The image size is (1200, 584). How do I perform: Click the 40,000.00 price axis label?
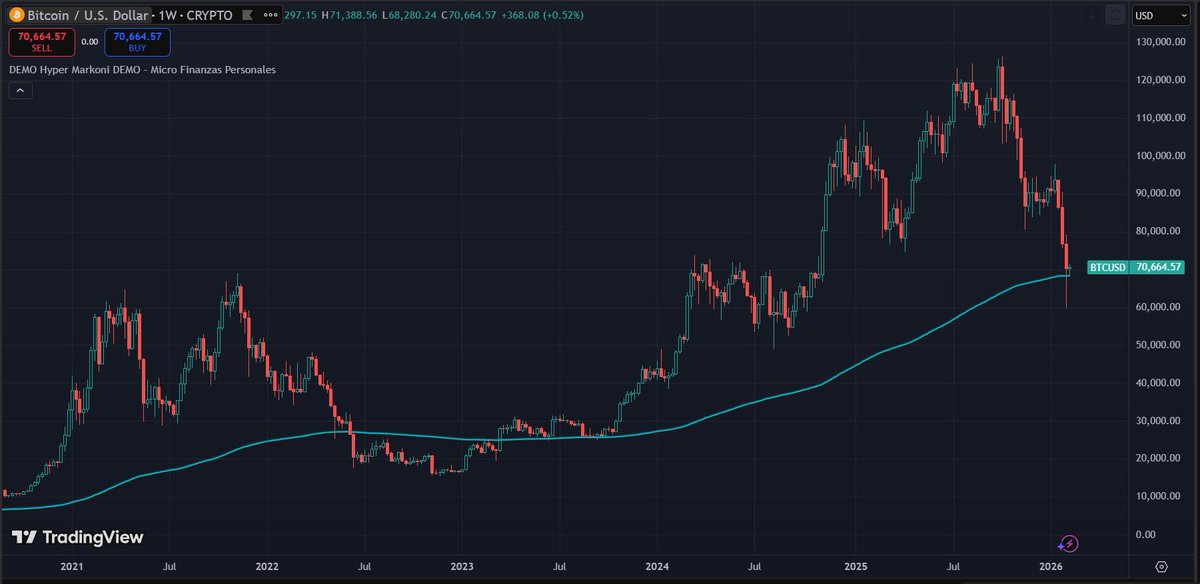[x=1160, y=383]
